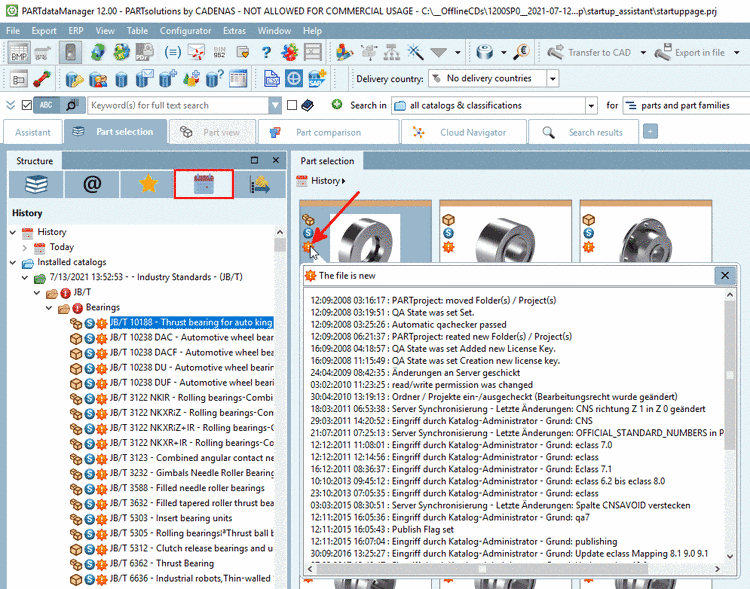Open the euro magnifier price search icon
The width and height of the screenshot is (750, 589).
(x=521, y=52)
